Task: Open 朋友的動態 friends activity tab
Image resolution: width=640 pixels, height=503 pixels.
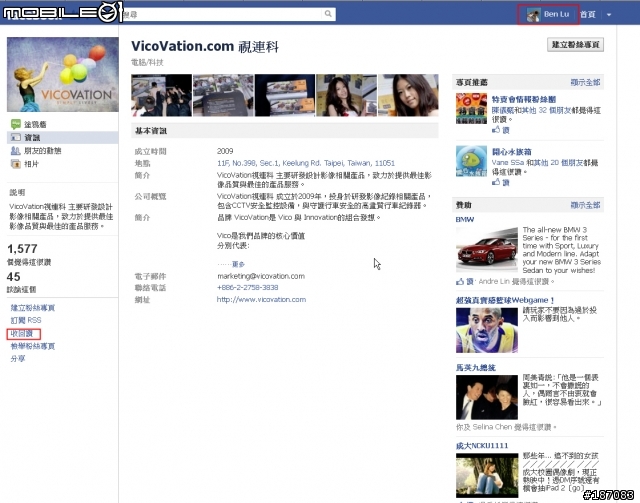Action: [x=42, y=151]
